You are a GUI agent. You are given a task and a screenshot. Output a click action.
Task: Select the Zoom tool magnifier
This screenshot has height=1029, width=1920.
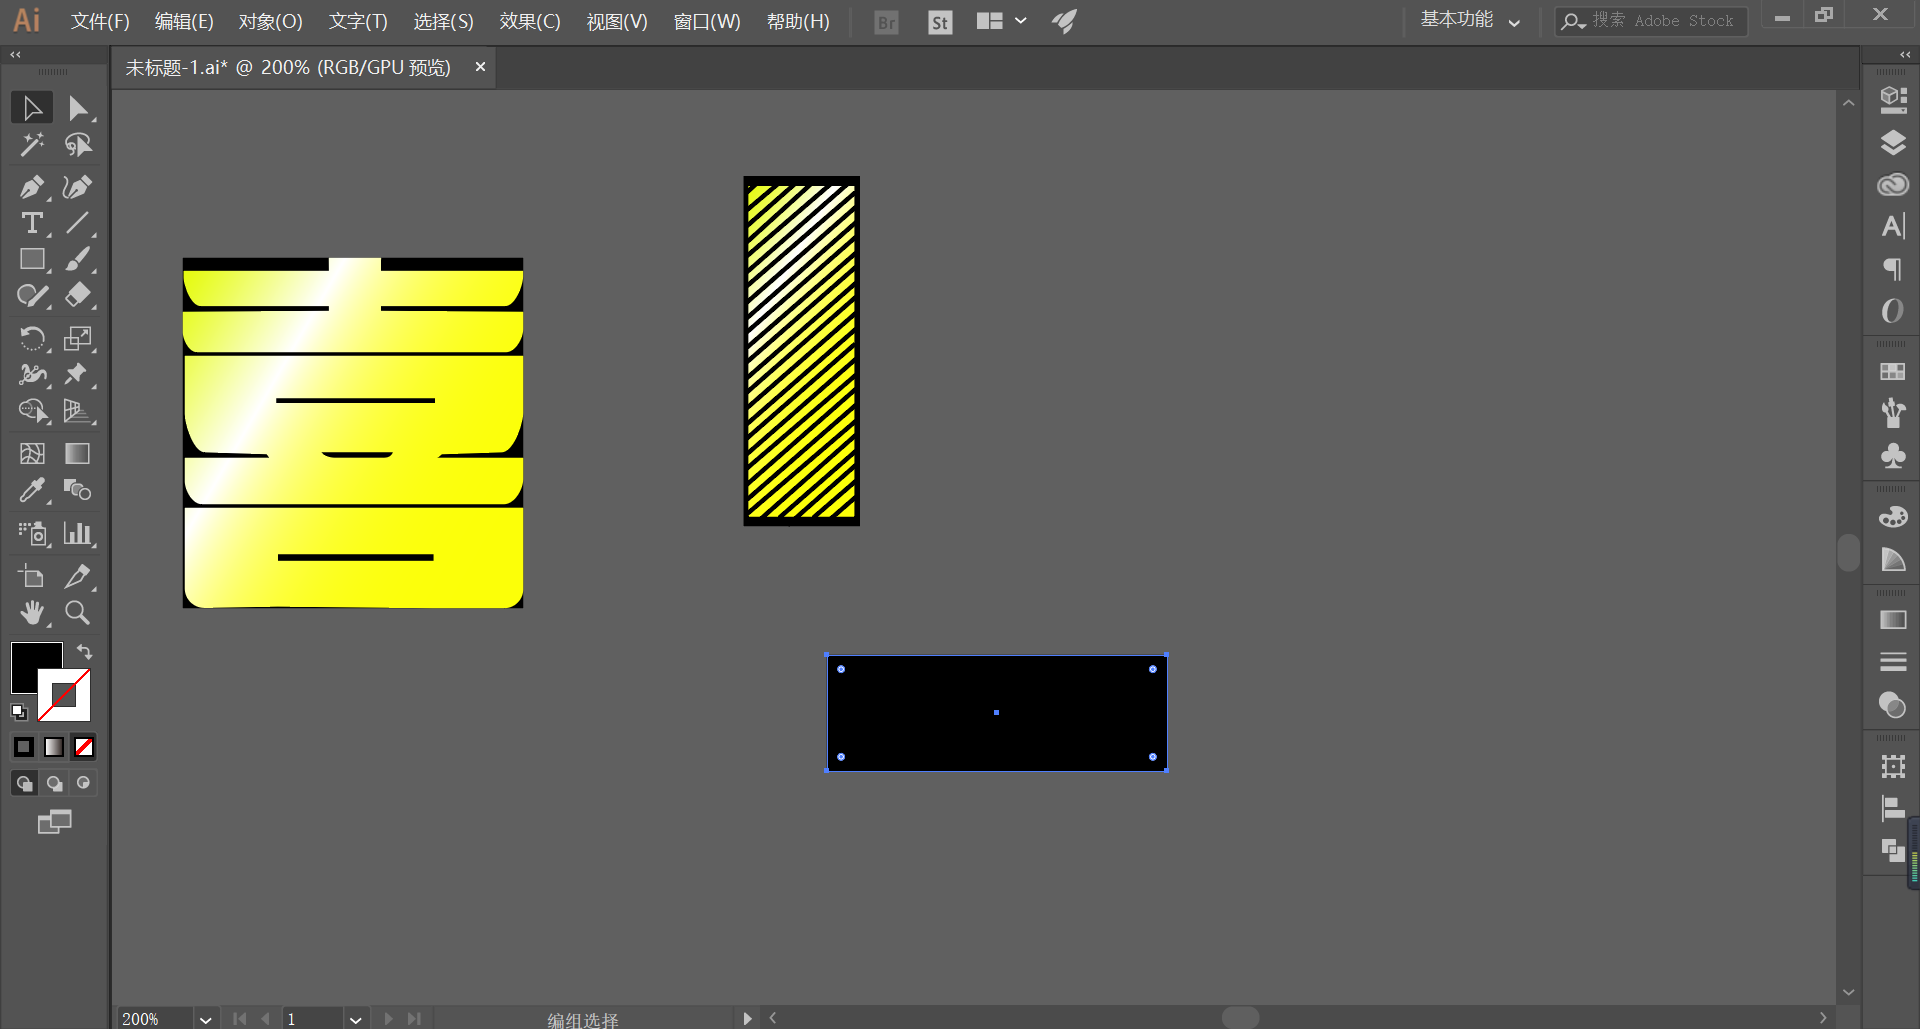tap(77, 613)
